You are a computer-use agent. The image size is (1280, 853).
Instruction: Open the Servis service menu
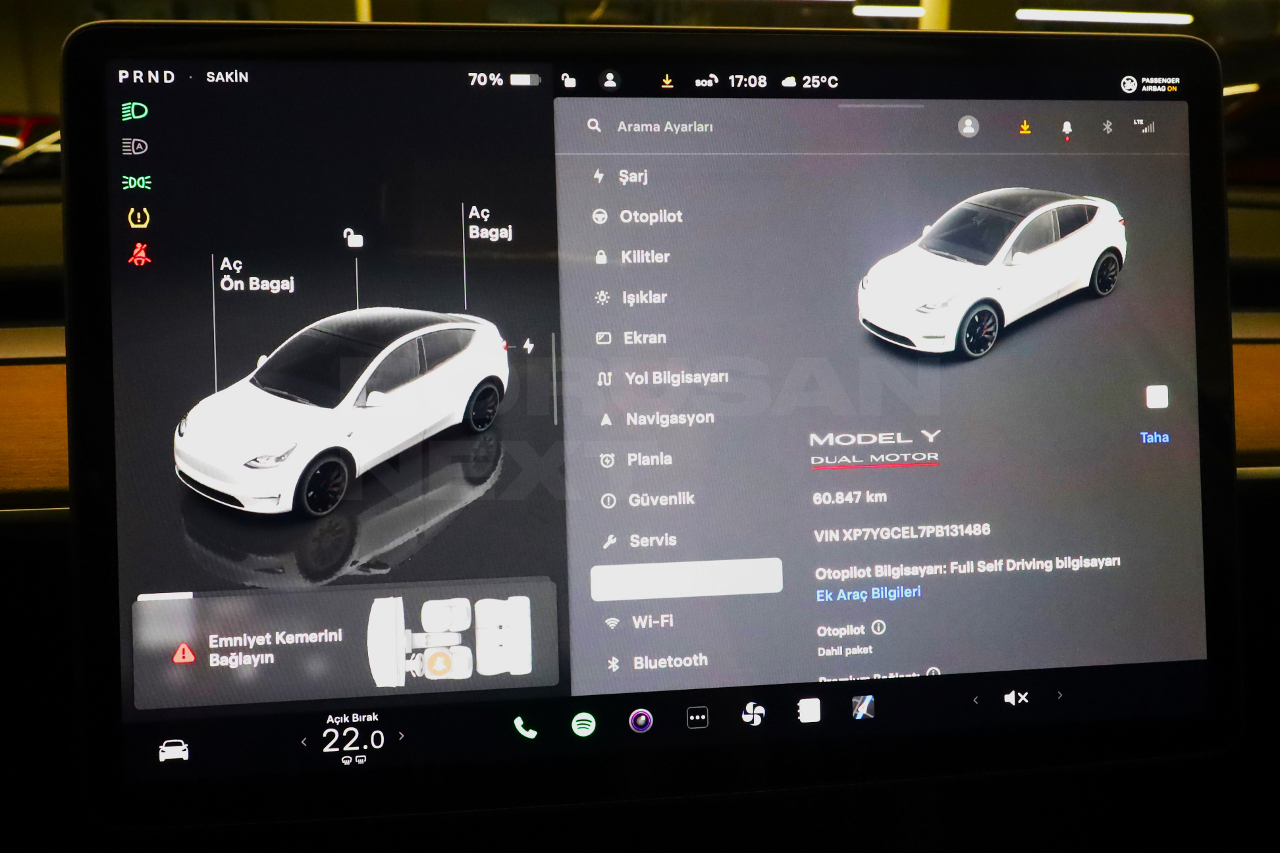[639, 541]
